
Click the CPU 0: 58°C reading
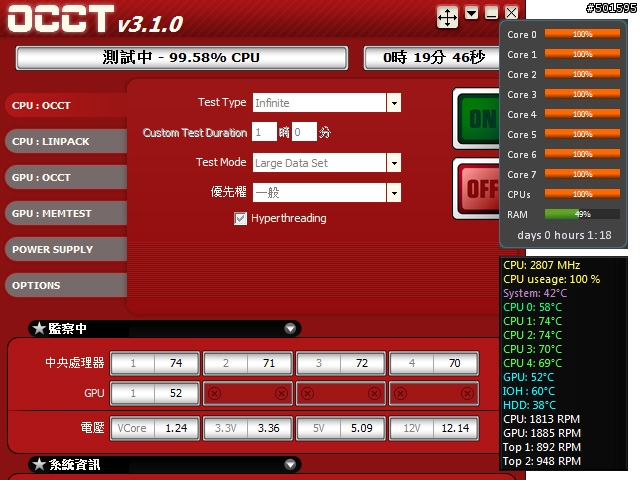pos(533,307)
